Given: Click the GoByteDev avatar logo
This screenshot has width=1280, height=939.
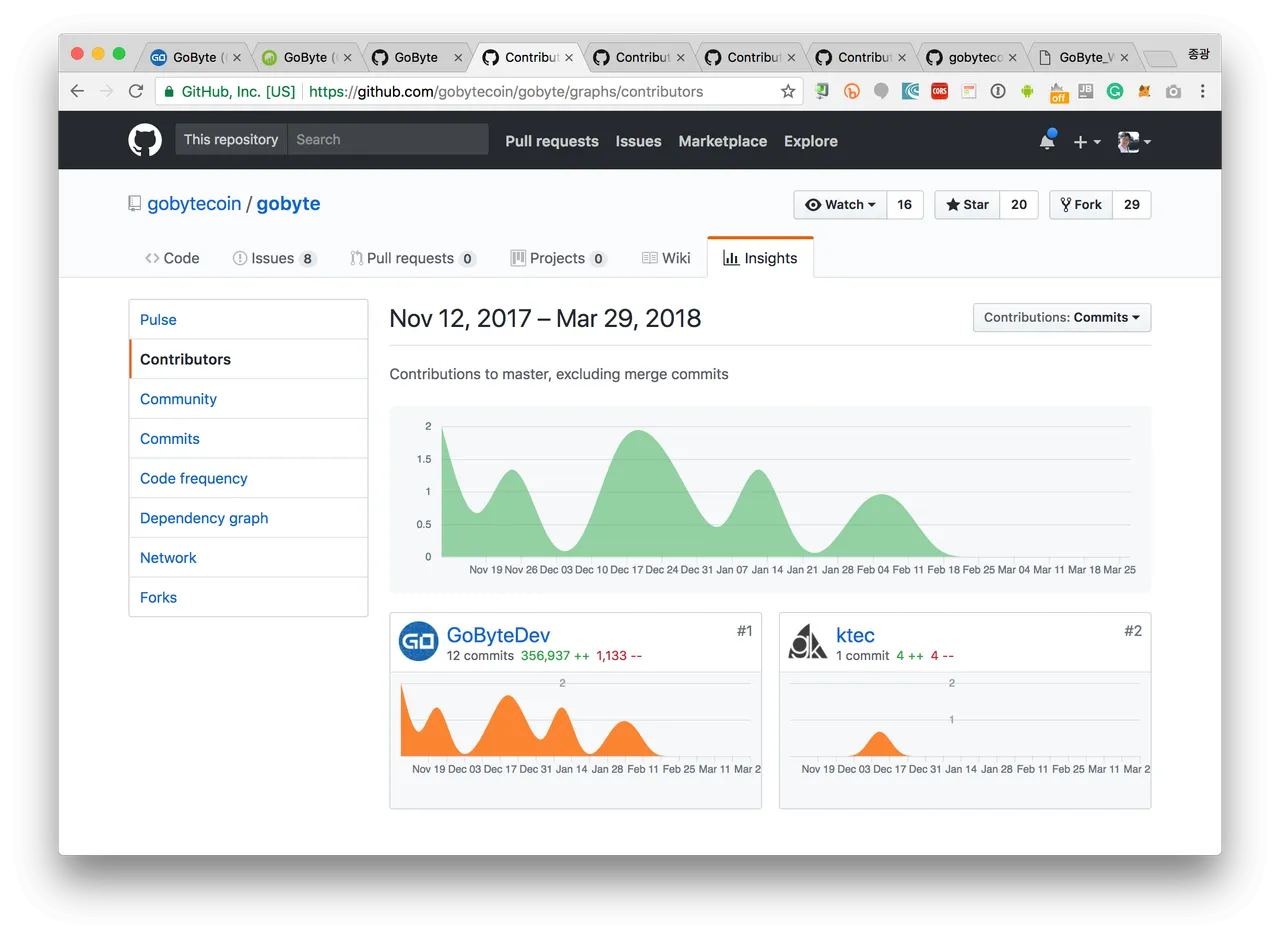Looking at the screenshot, I should click(418, 641).
